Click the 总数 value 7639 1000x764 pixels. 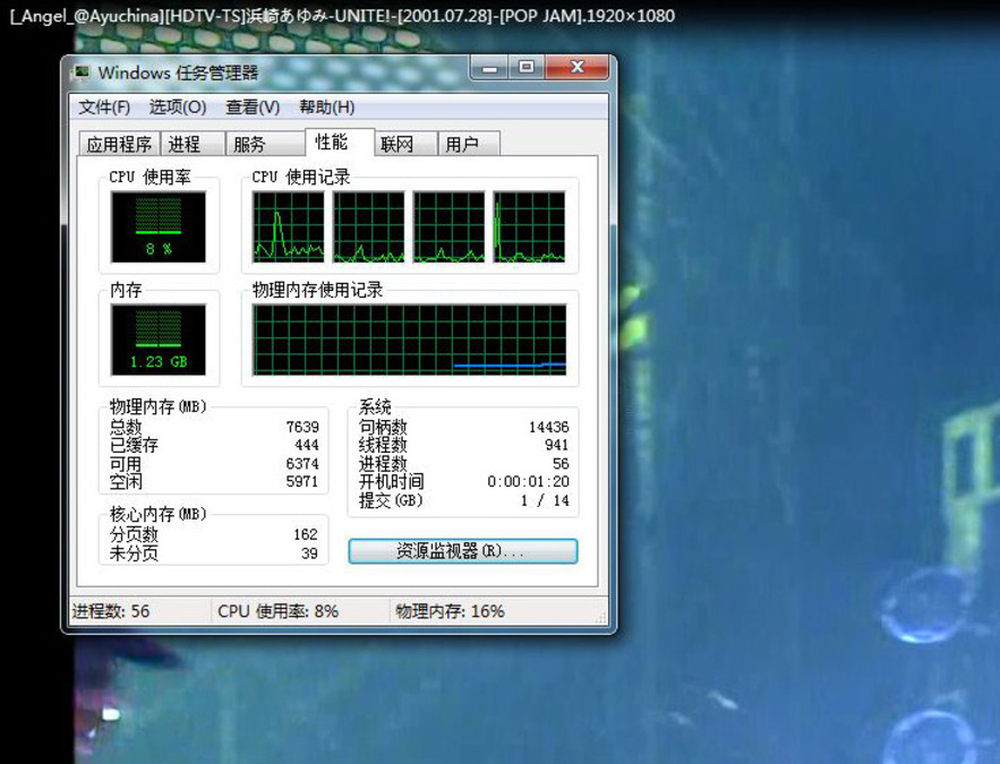(x=302, y=427)
